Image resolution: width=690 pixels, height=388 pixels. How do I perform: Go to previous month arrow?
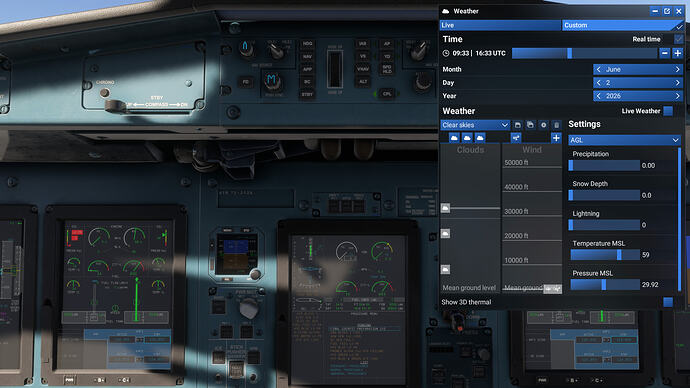click(x=598, y=70)
